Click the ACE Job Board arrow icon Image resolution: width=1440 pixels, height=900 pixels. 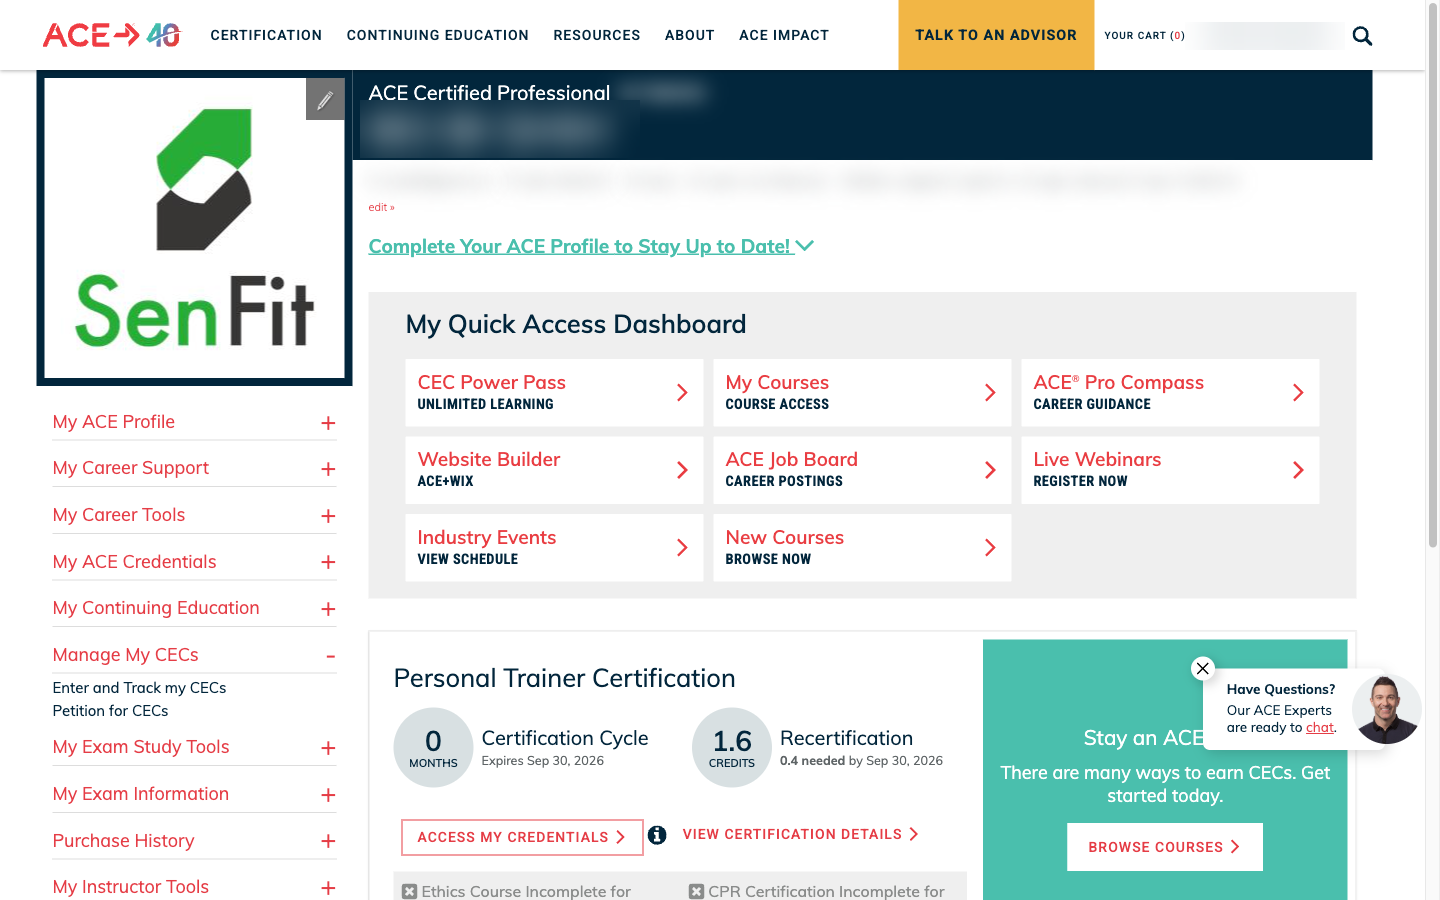[990, 470]
